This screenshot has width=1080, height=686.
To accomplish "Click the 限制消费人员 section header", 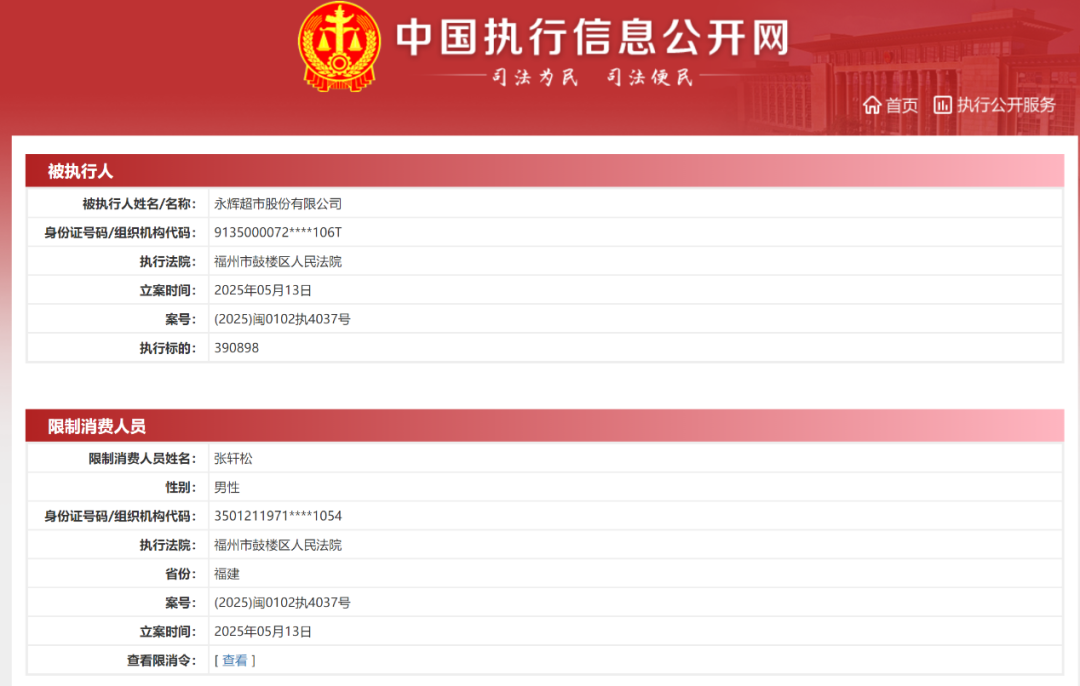I will pyautogui.click(x=545, y=426).
